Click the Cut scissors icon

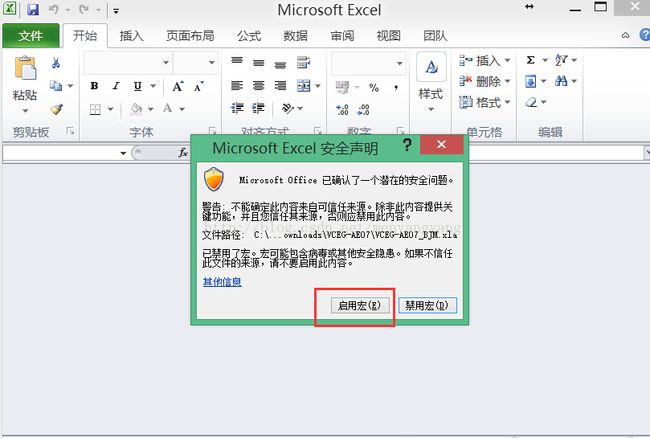click(56, 63)
